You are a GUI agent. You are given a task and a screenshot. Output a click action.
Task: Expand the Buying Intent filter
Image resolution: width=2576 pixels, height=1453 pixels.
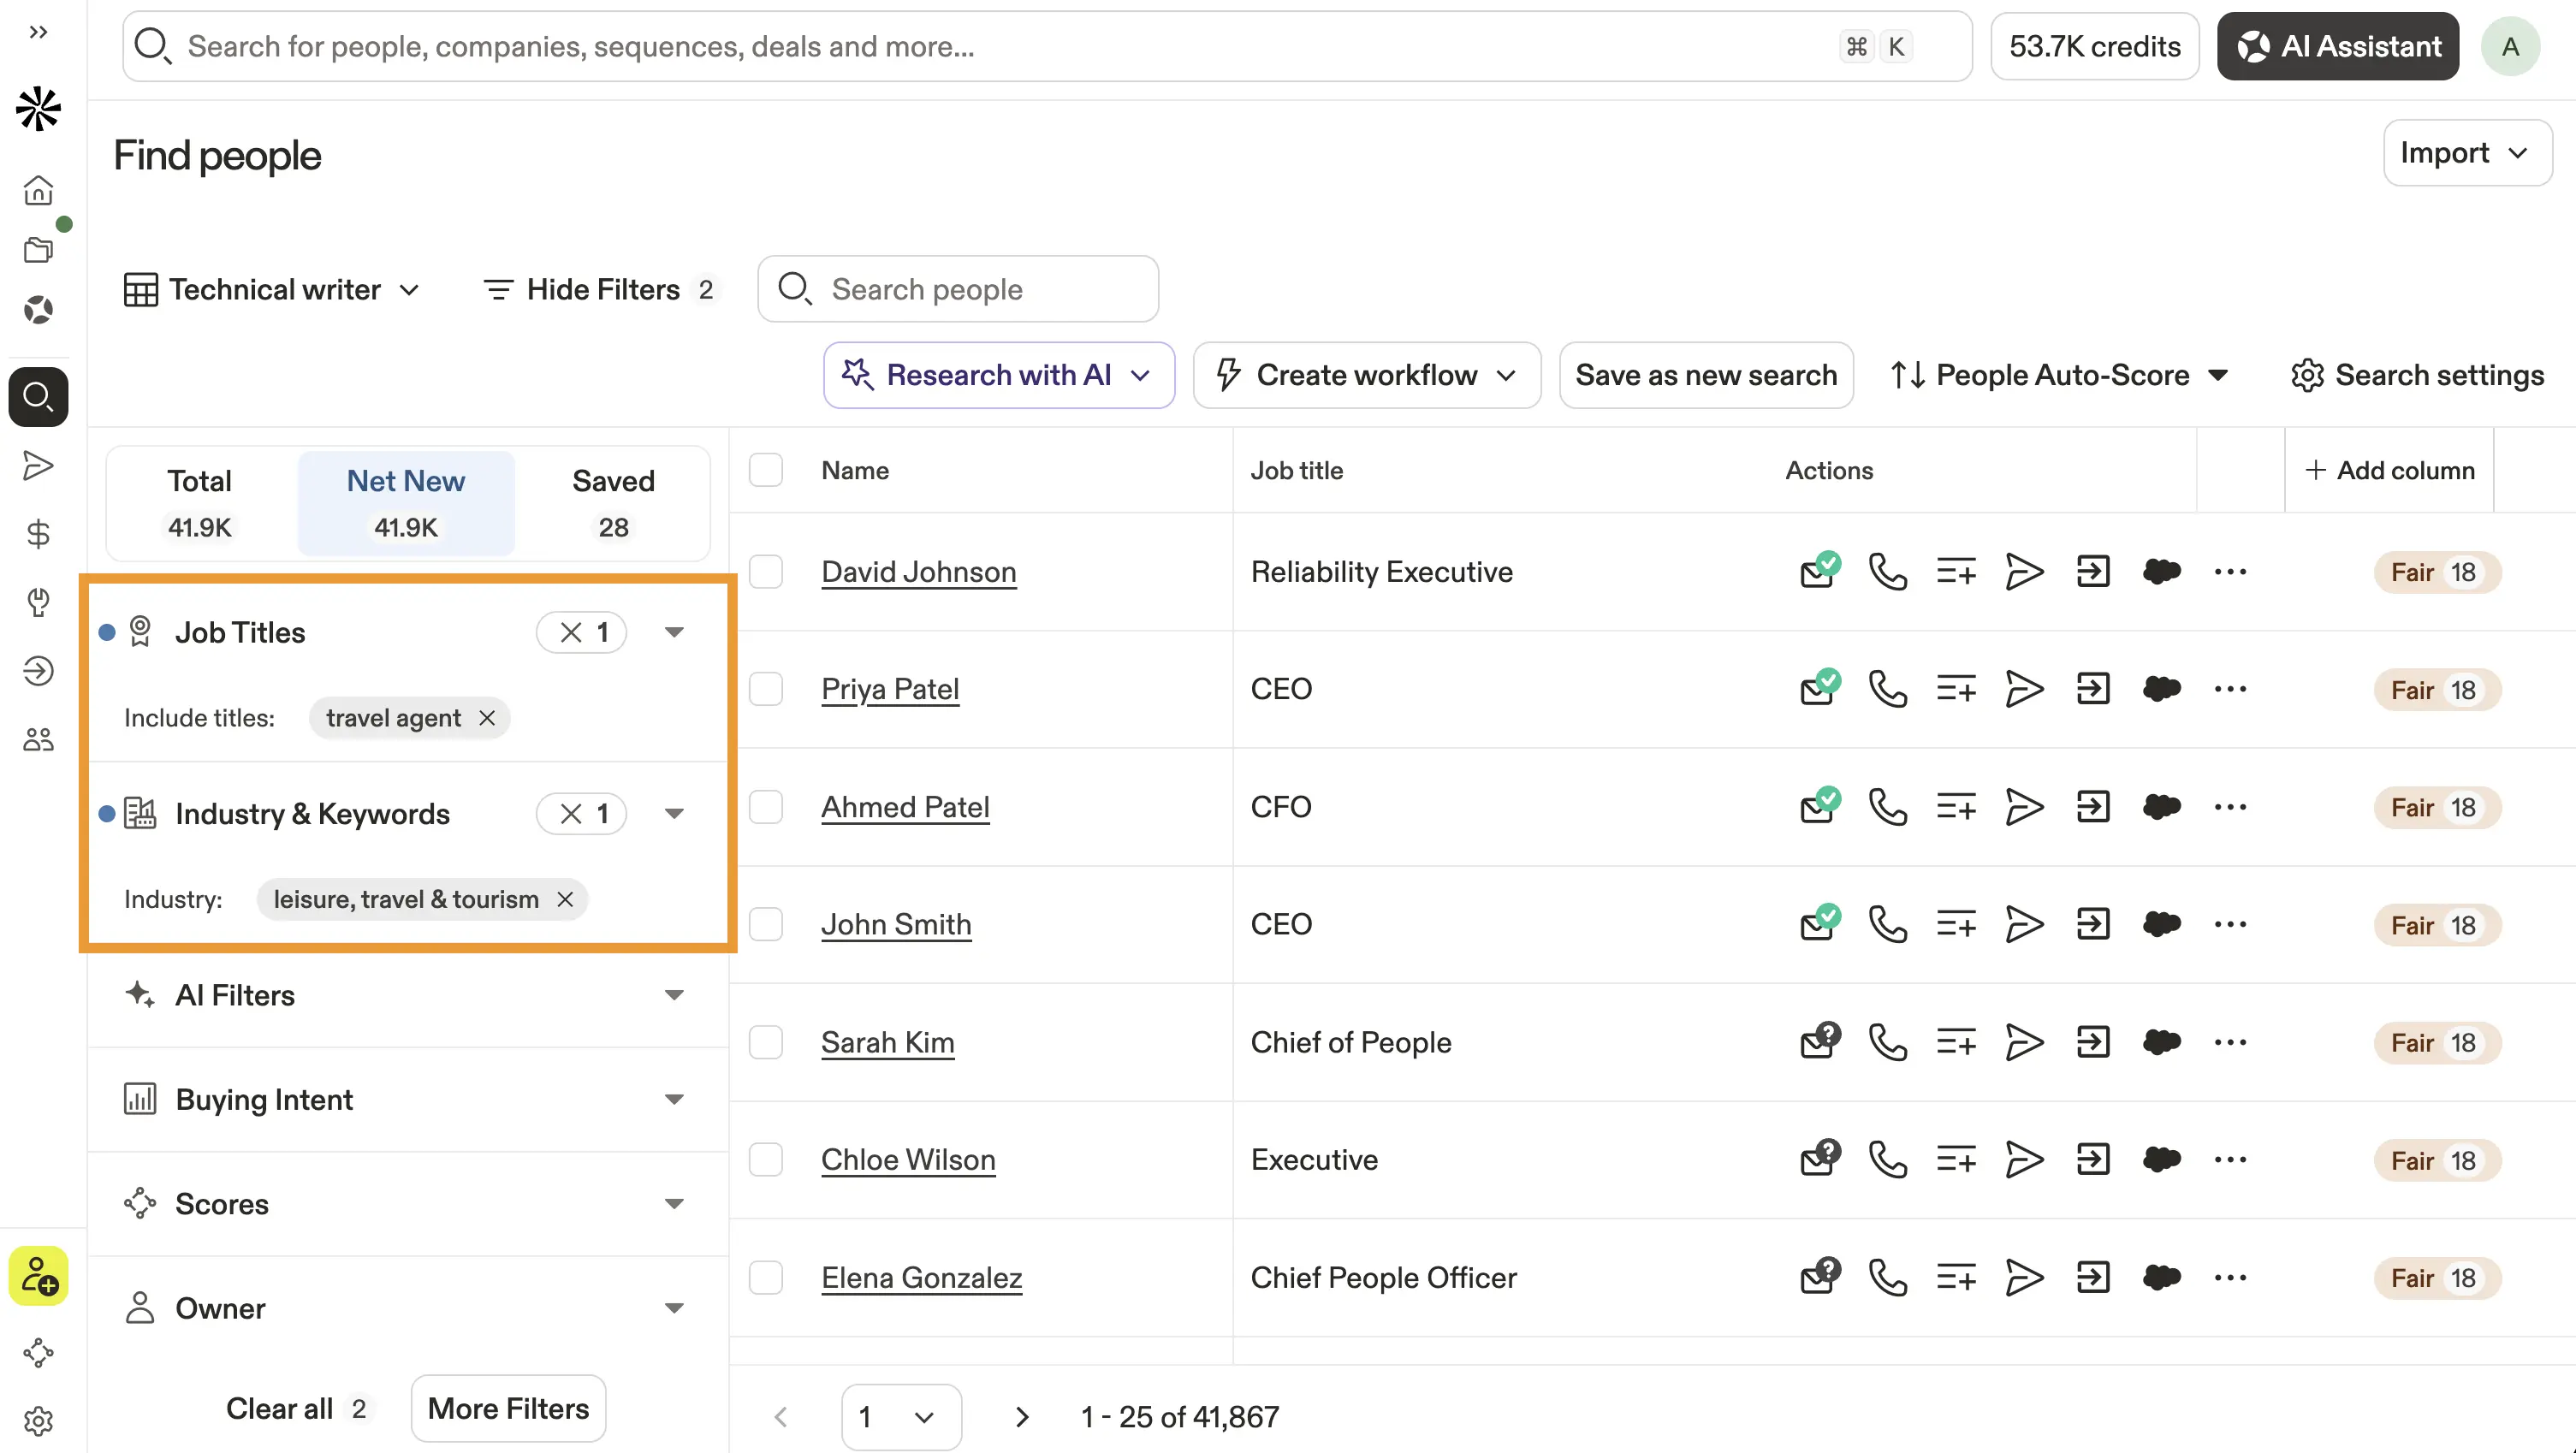[408, 1099]
